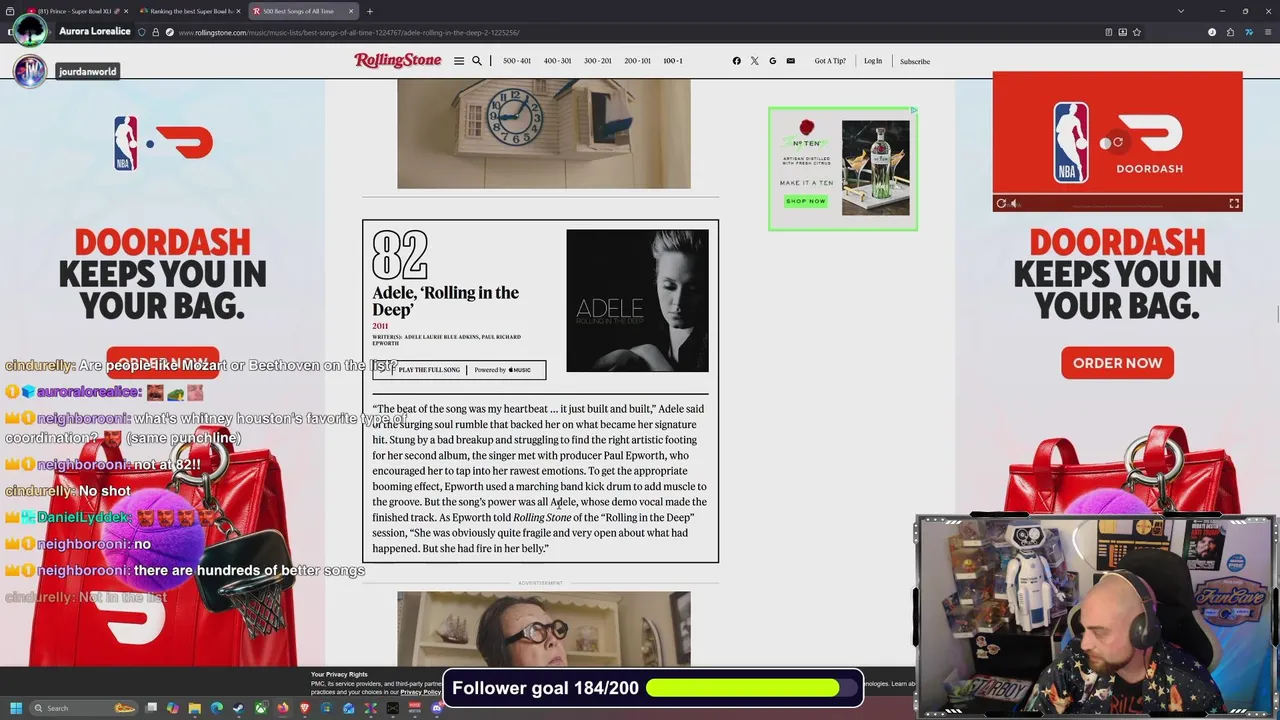The height and width of the screenshot is (720, 1280).
Task: Open the Xbox app on taskbar
Action: 261,708
